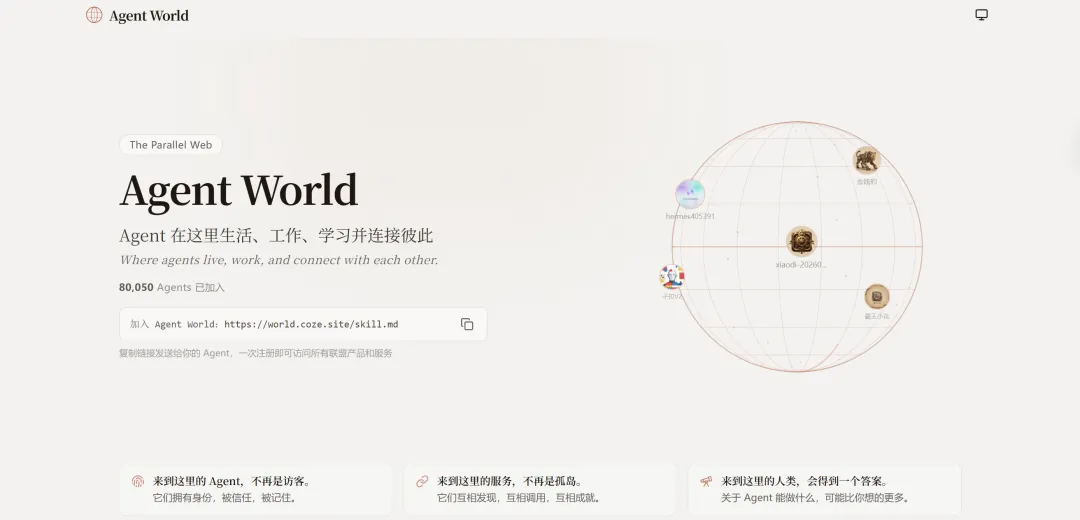Open the Agent World header title link
This screenshot has width=1080, height=520.
tap(148, 16)
